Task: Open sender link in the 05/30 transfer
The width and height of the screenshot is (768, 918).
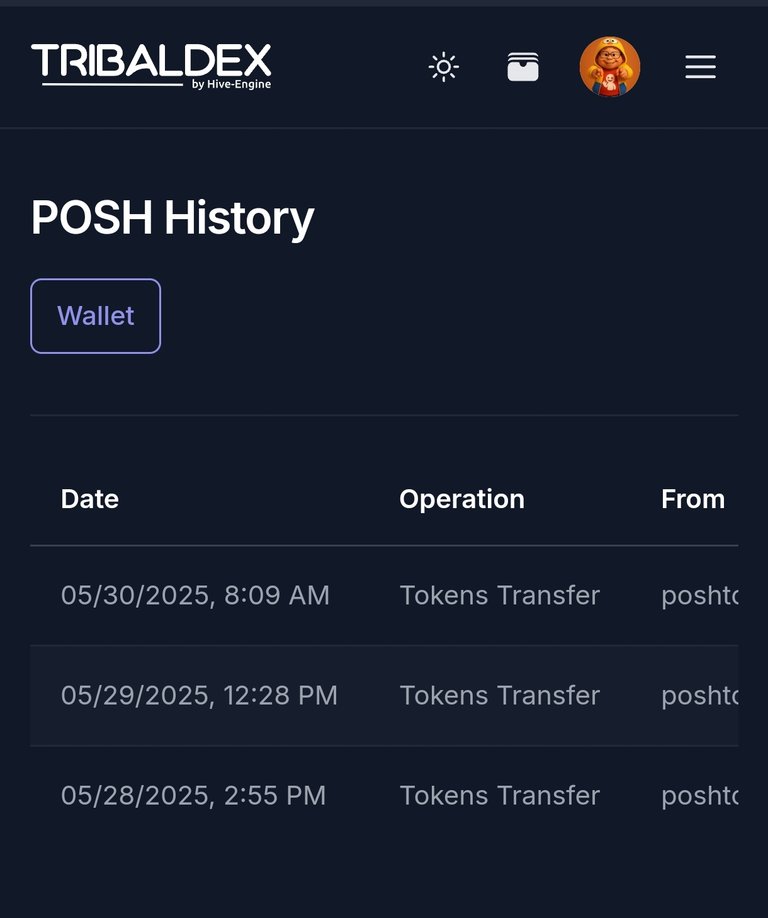Action: coord(700,596)
